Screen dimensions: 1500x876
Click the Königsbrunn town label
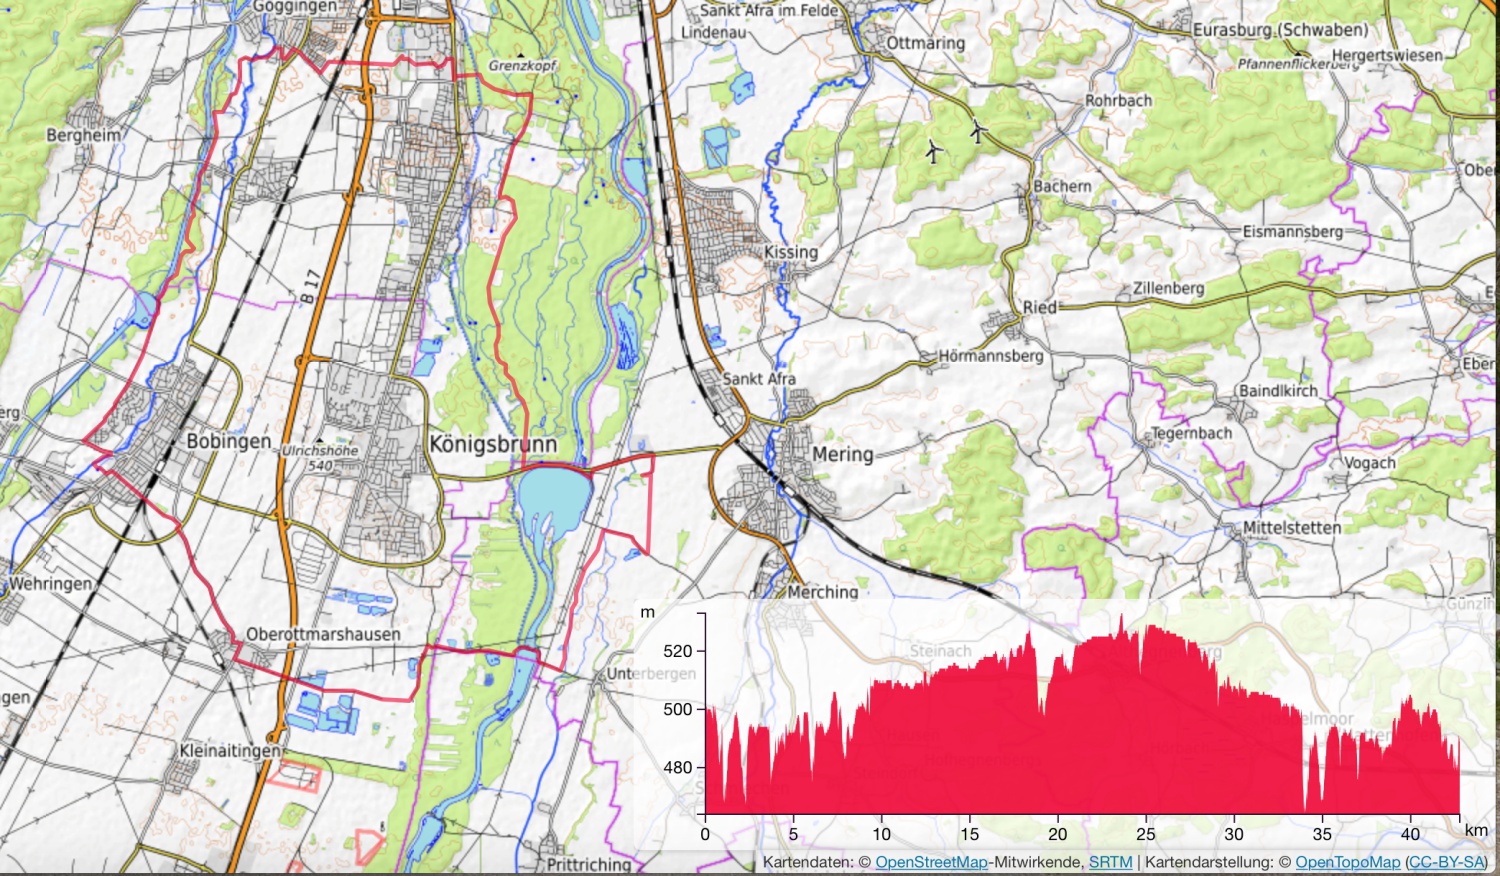(x=492, y=443)
